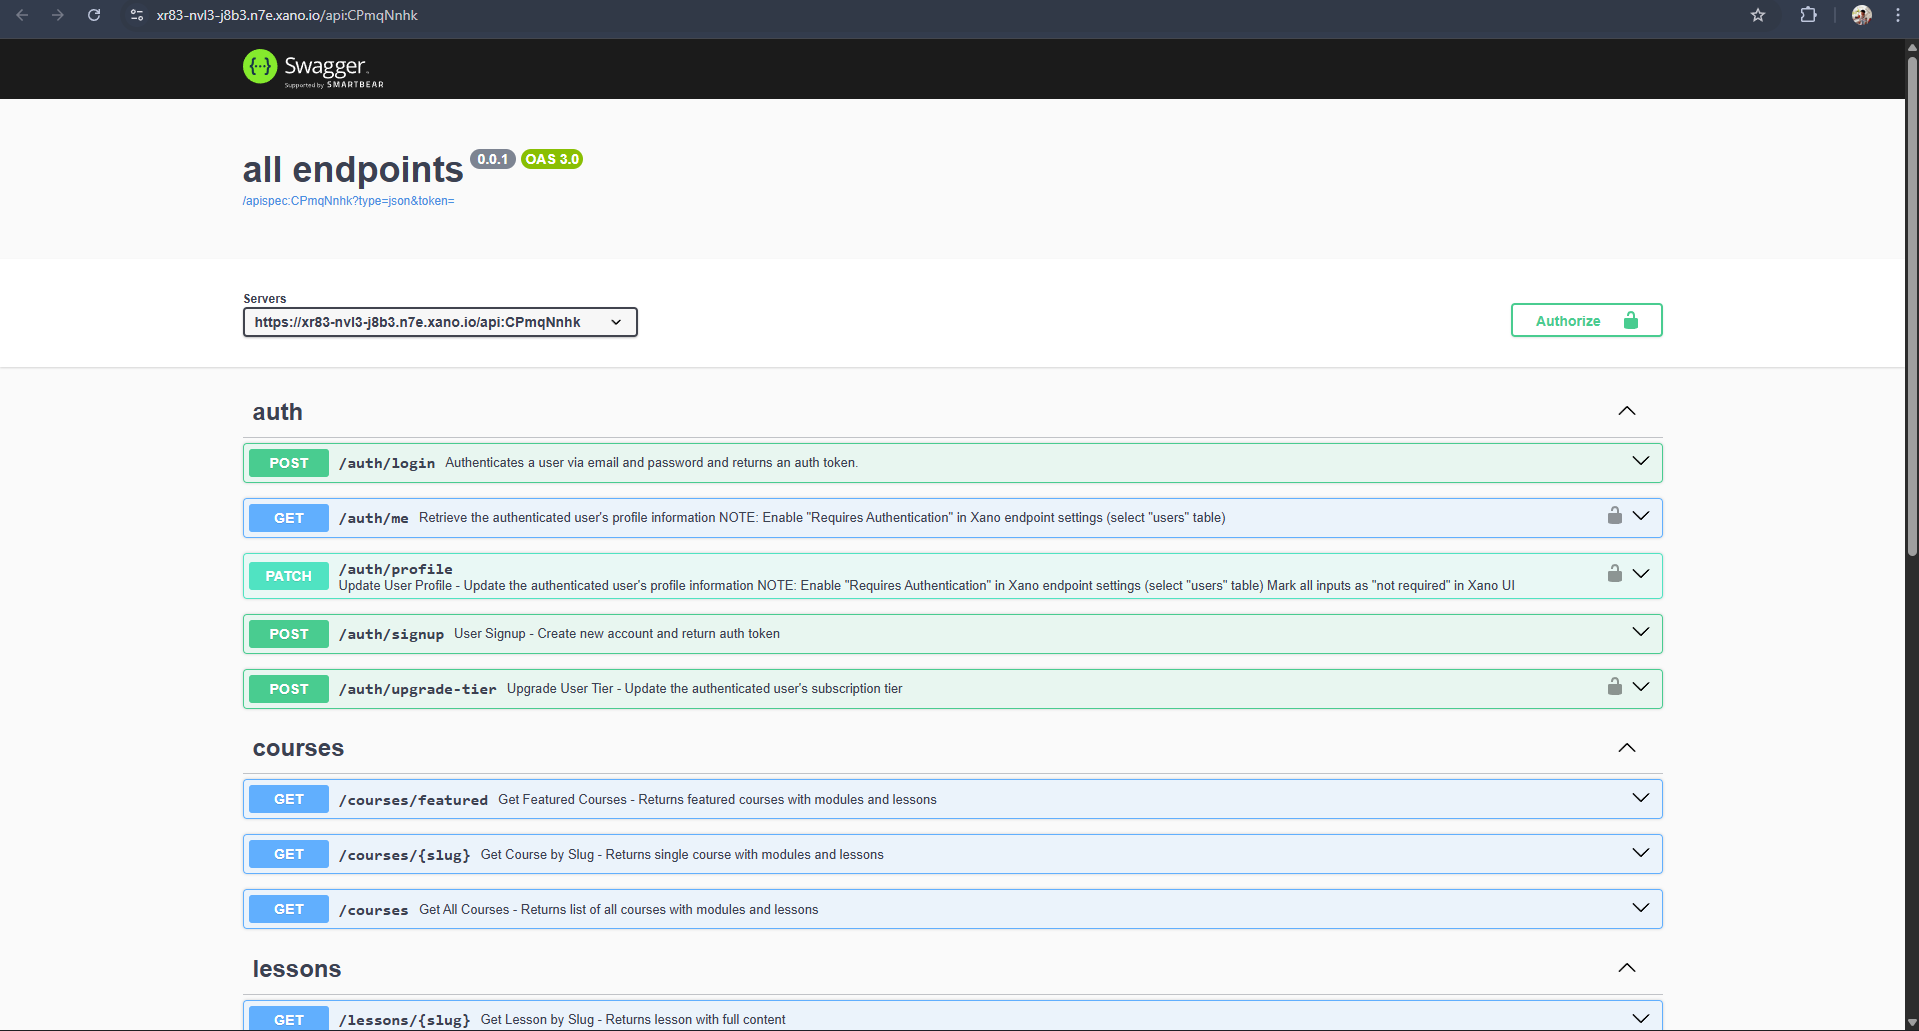Click the vertical page scrollbar
Image resolution: width=1919 pixels, height=1031 pixels.
tap(1912, 300)
